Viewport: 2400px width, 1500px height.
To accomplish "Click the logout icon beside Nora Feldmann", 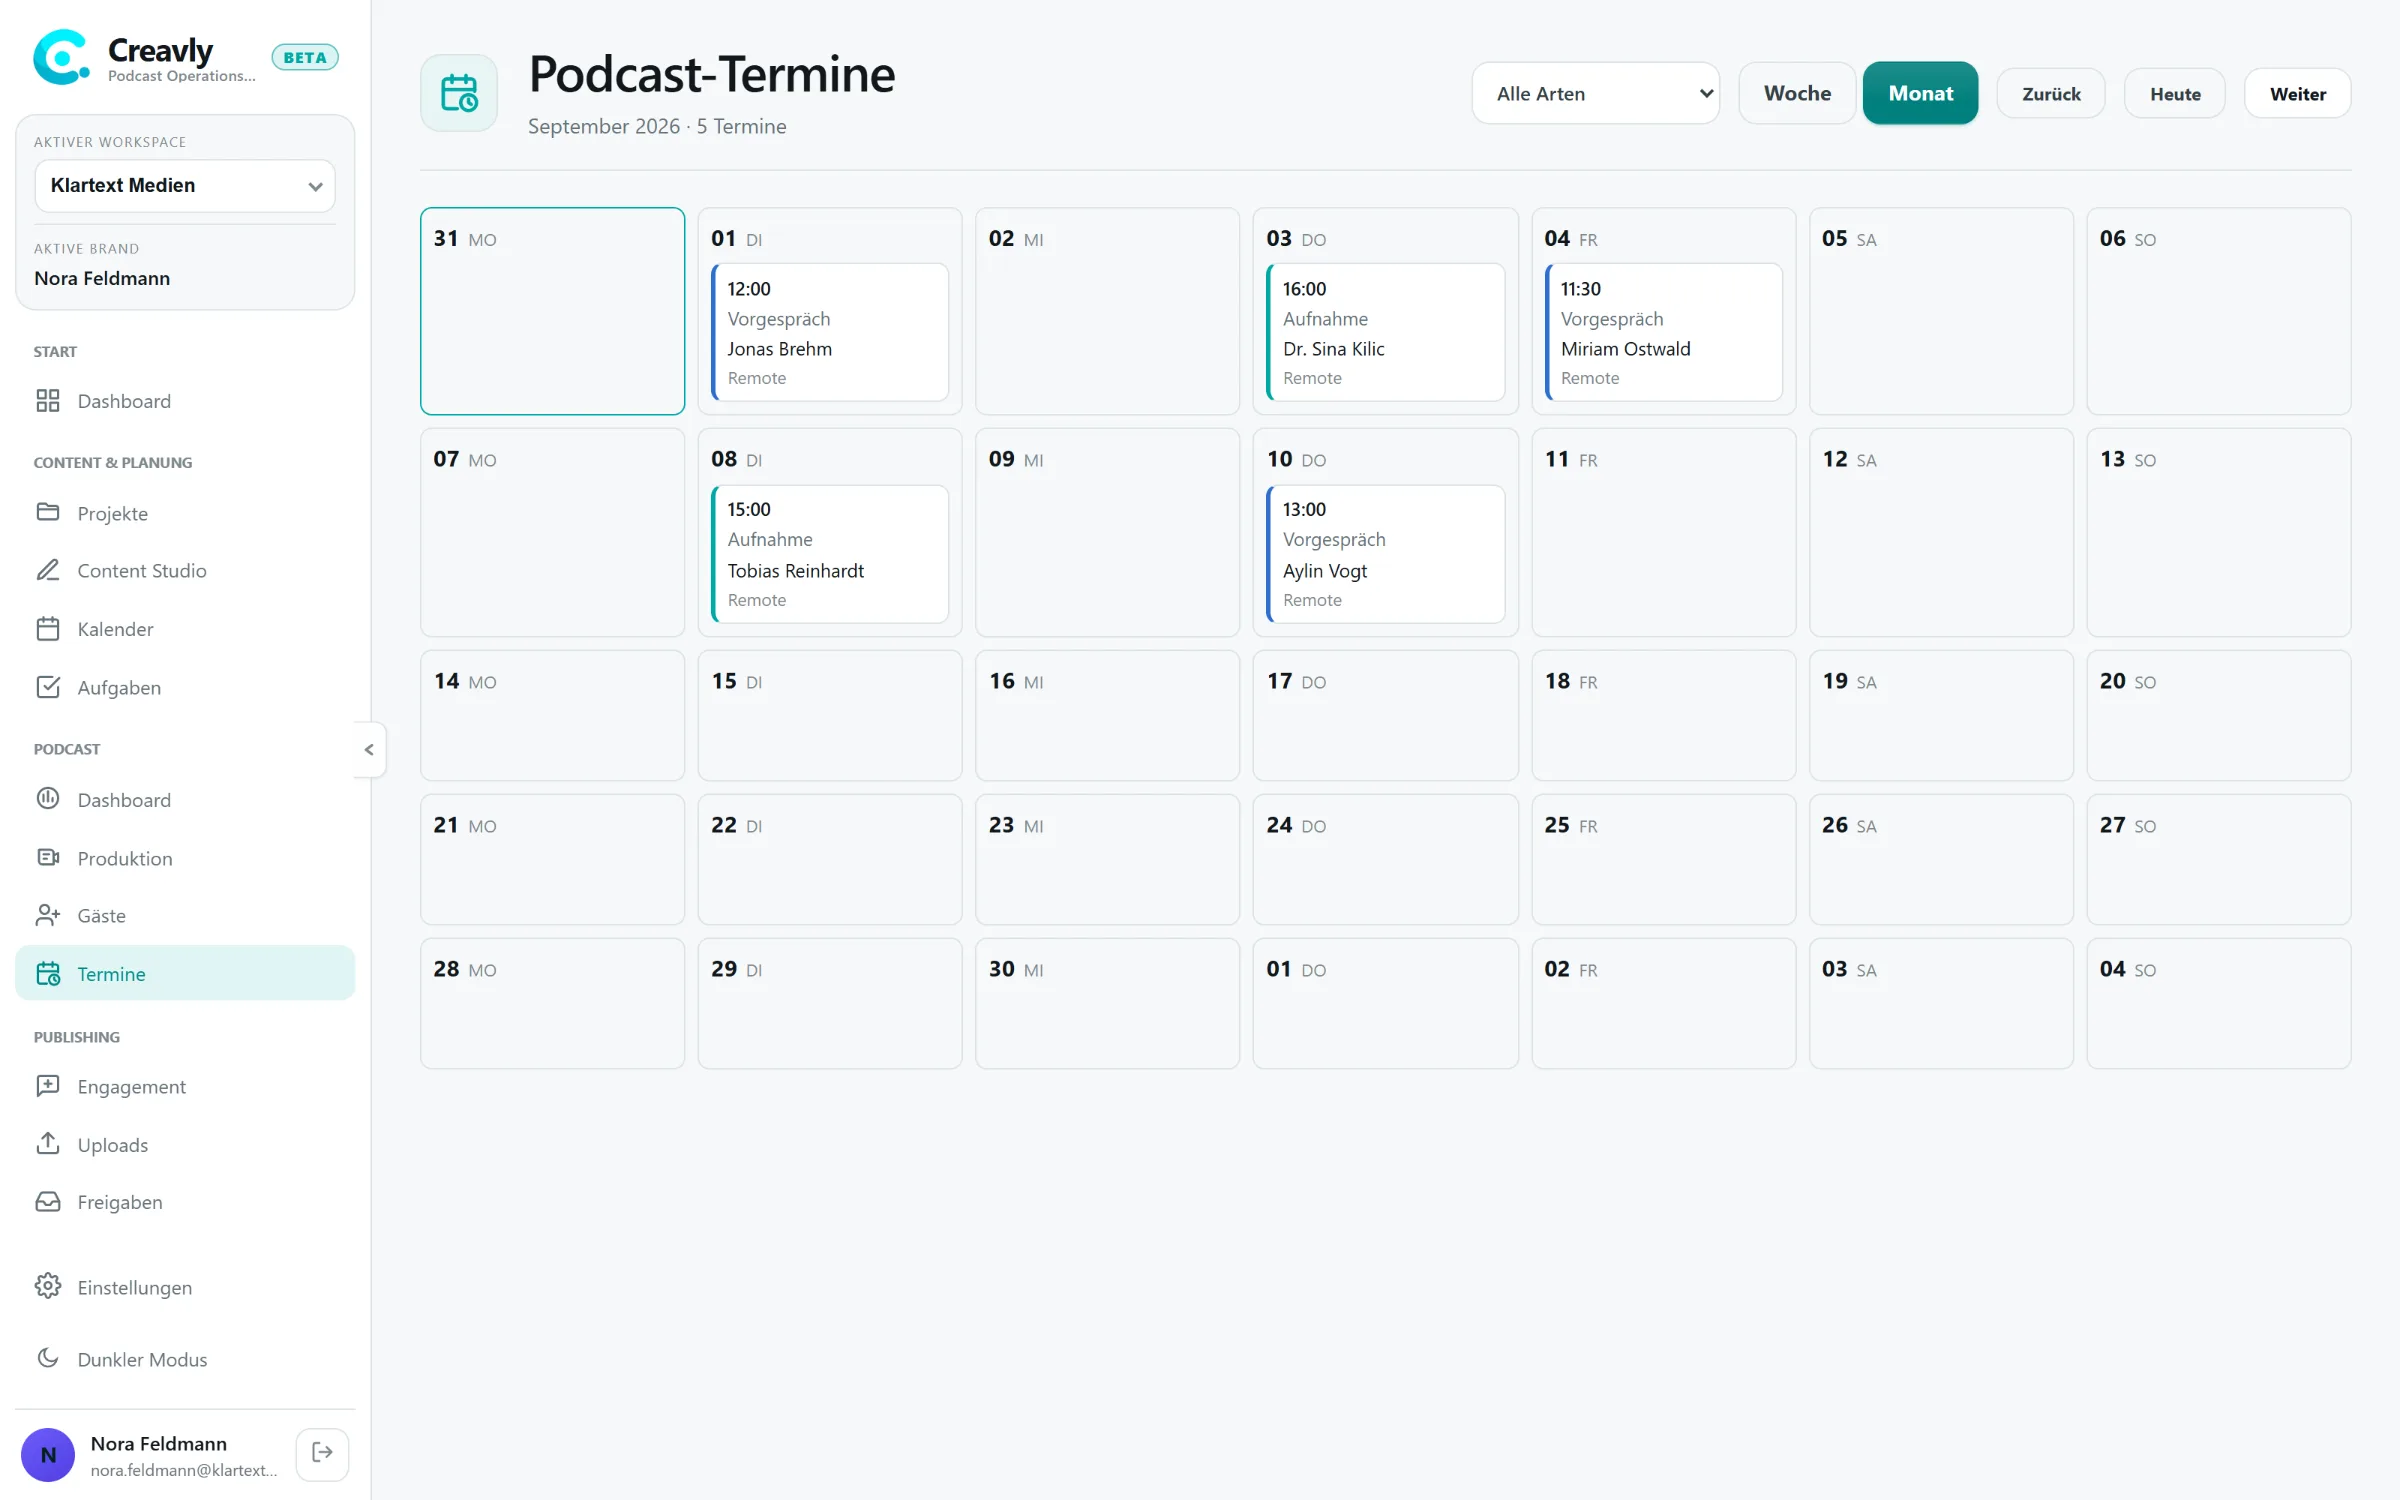I will 322,1453.
